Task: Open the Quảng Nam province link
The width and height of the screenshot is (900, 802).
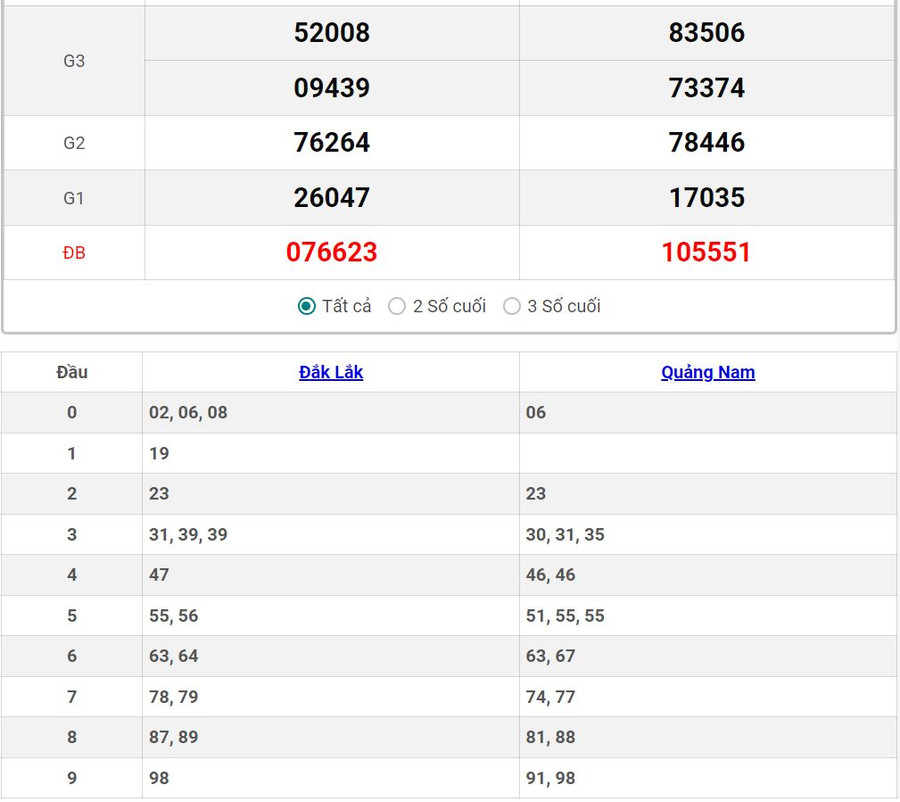Action: (x=708, y=372)
